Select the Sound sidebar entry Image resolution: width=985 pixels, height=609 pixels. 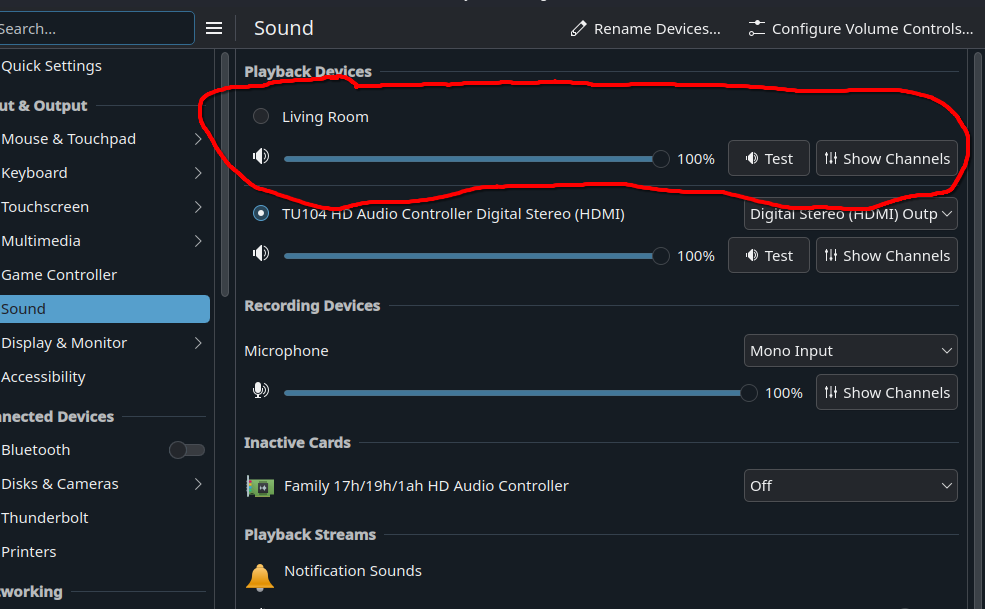[104, 309]
